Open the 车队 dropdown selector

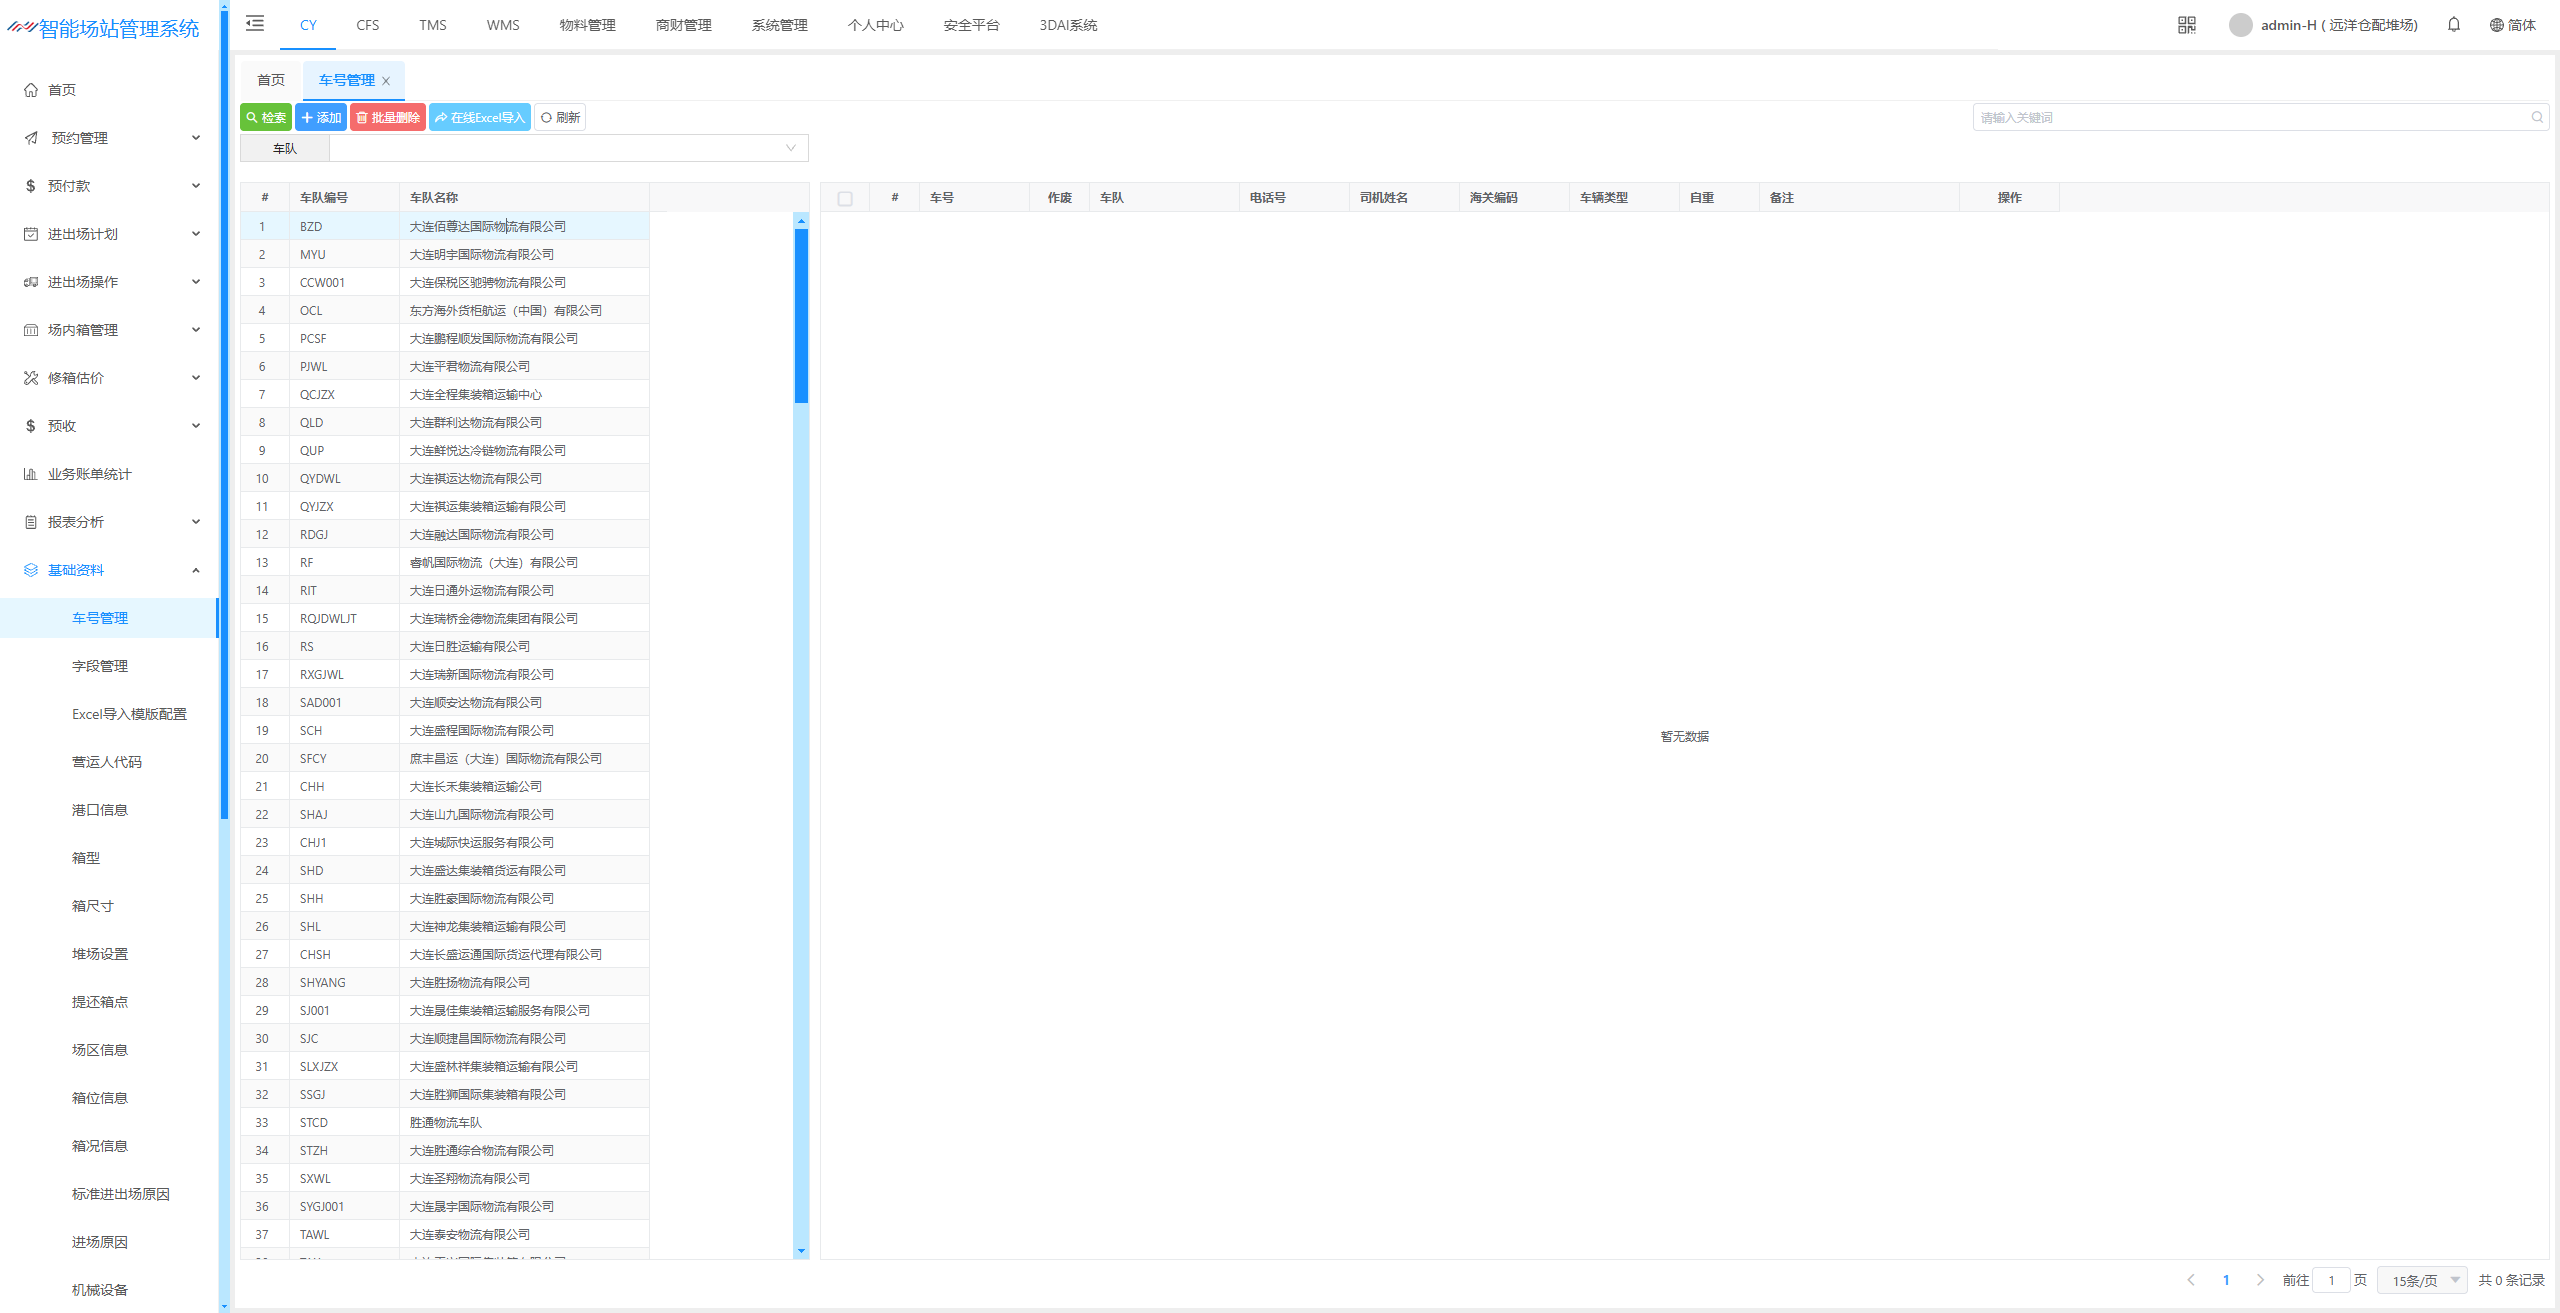tap(568, 148)
